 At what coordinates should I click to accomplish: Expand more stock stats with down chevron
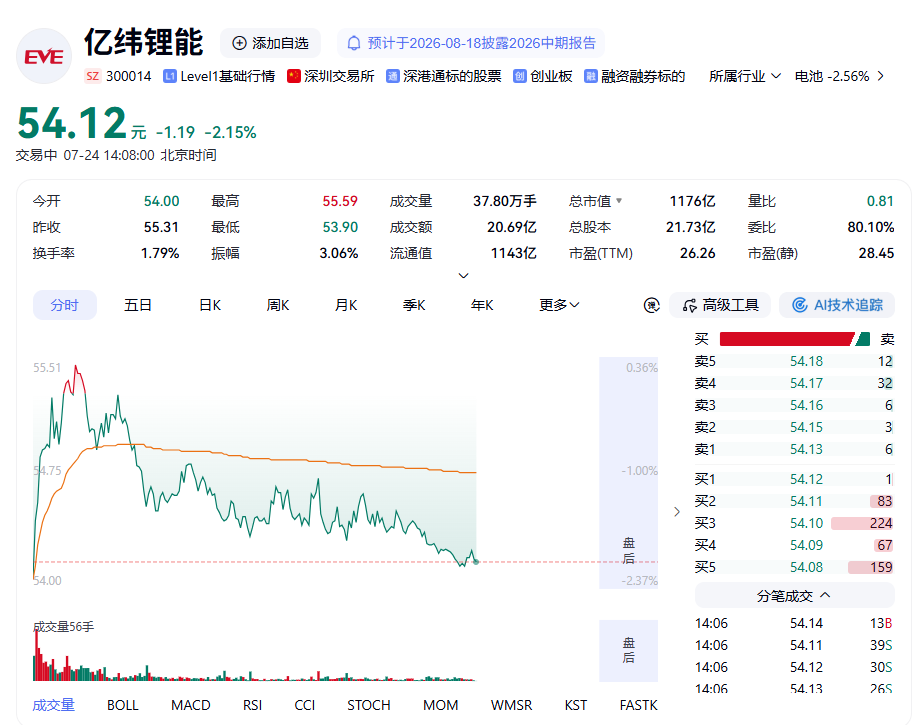(463, 275)
